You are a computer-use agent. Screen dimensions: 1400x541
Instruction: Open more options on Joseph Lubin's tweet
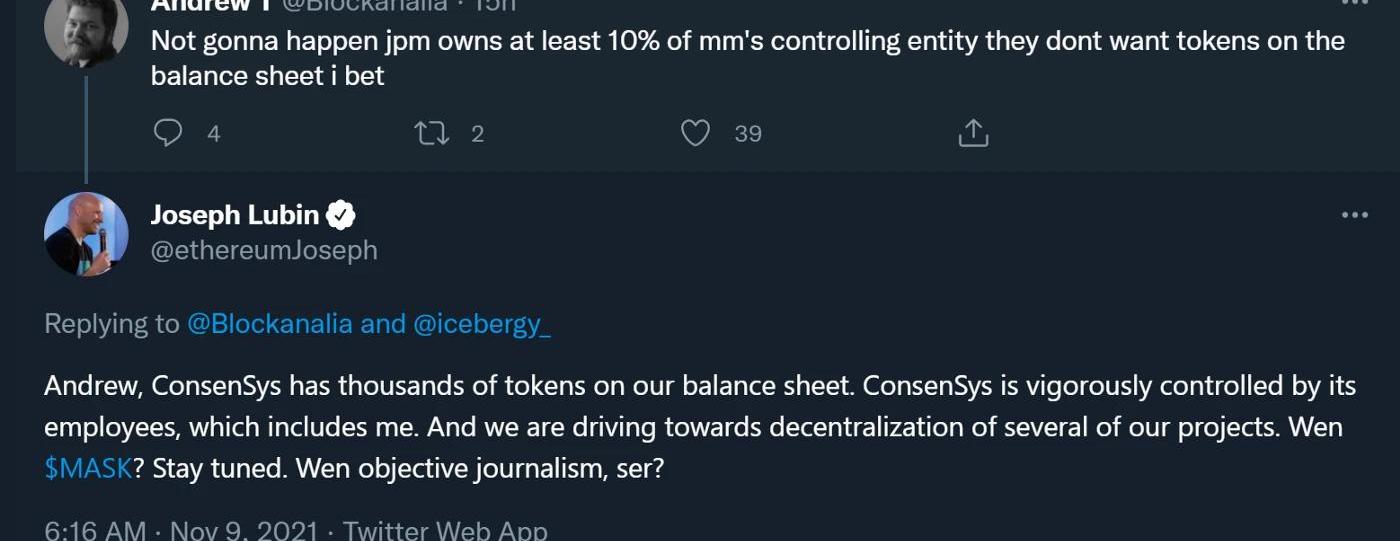1354,215
